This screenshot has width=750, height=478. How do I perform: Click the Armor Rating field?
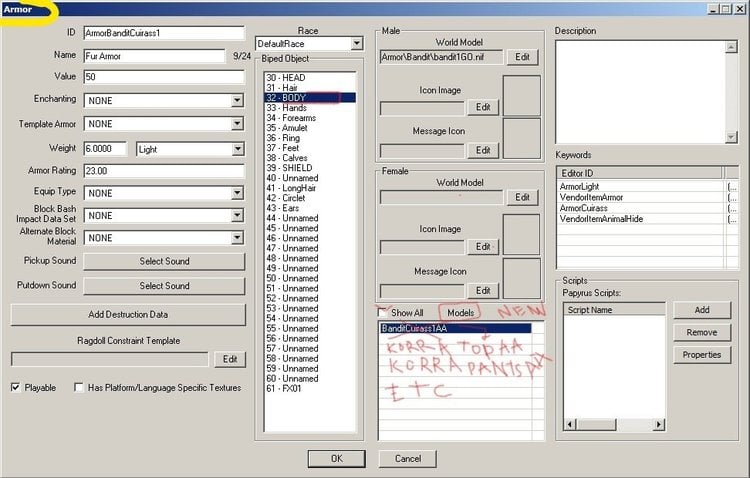[x=164, y=171]
